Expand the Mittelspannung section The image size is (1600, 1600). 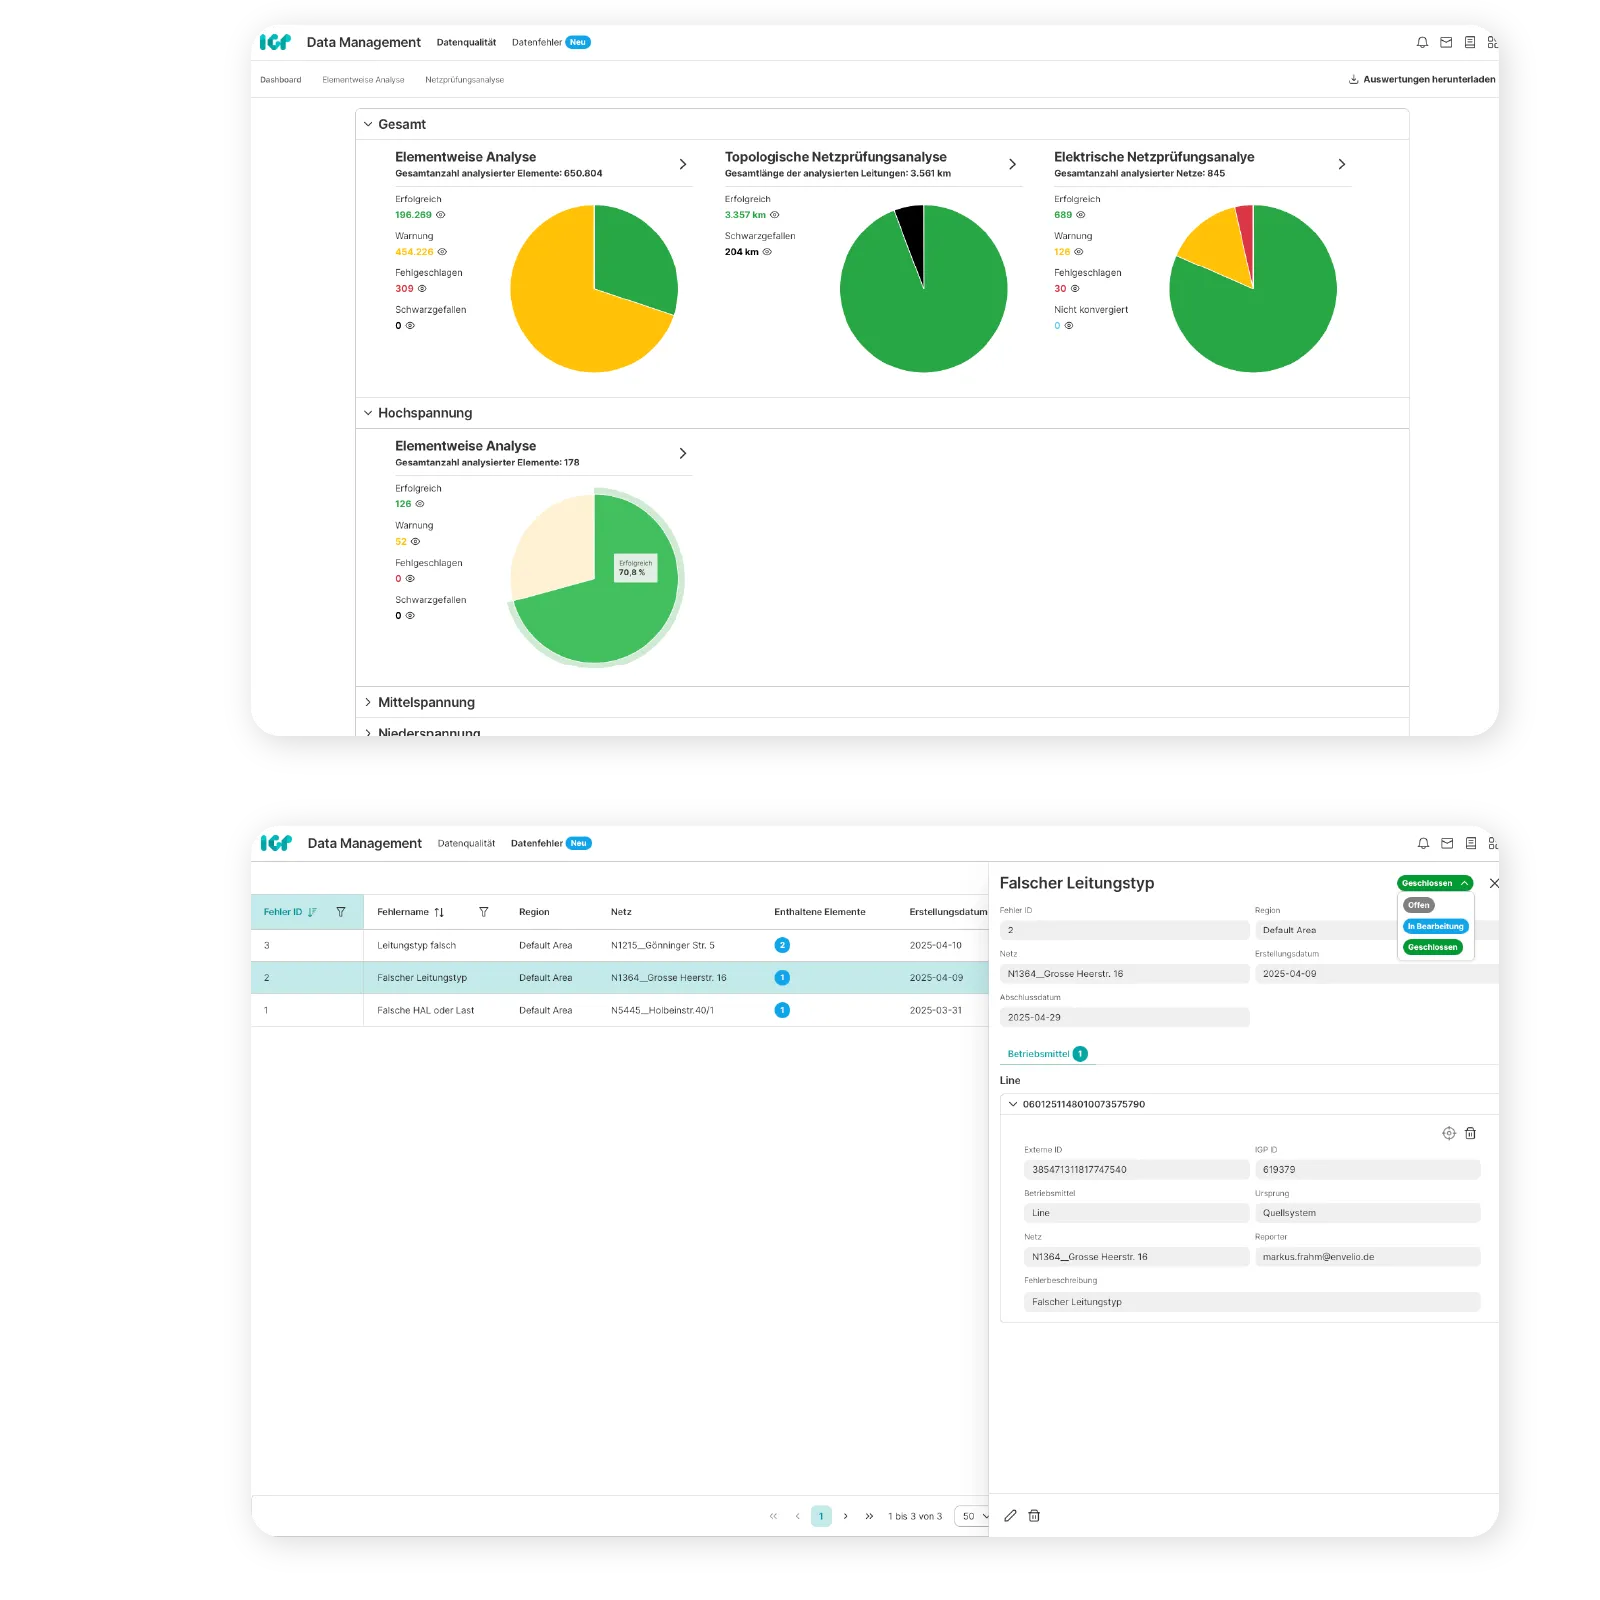pos(368,702)
